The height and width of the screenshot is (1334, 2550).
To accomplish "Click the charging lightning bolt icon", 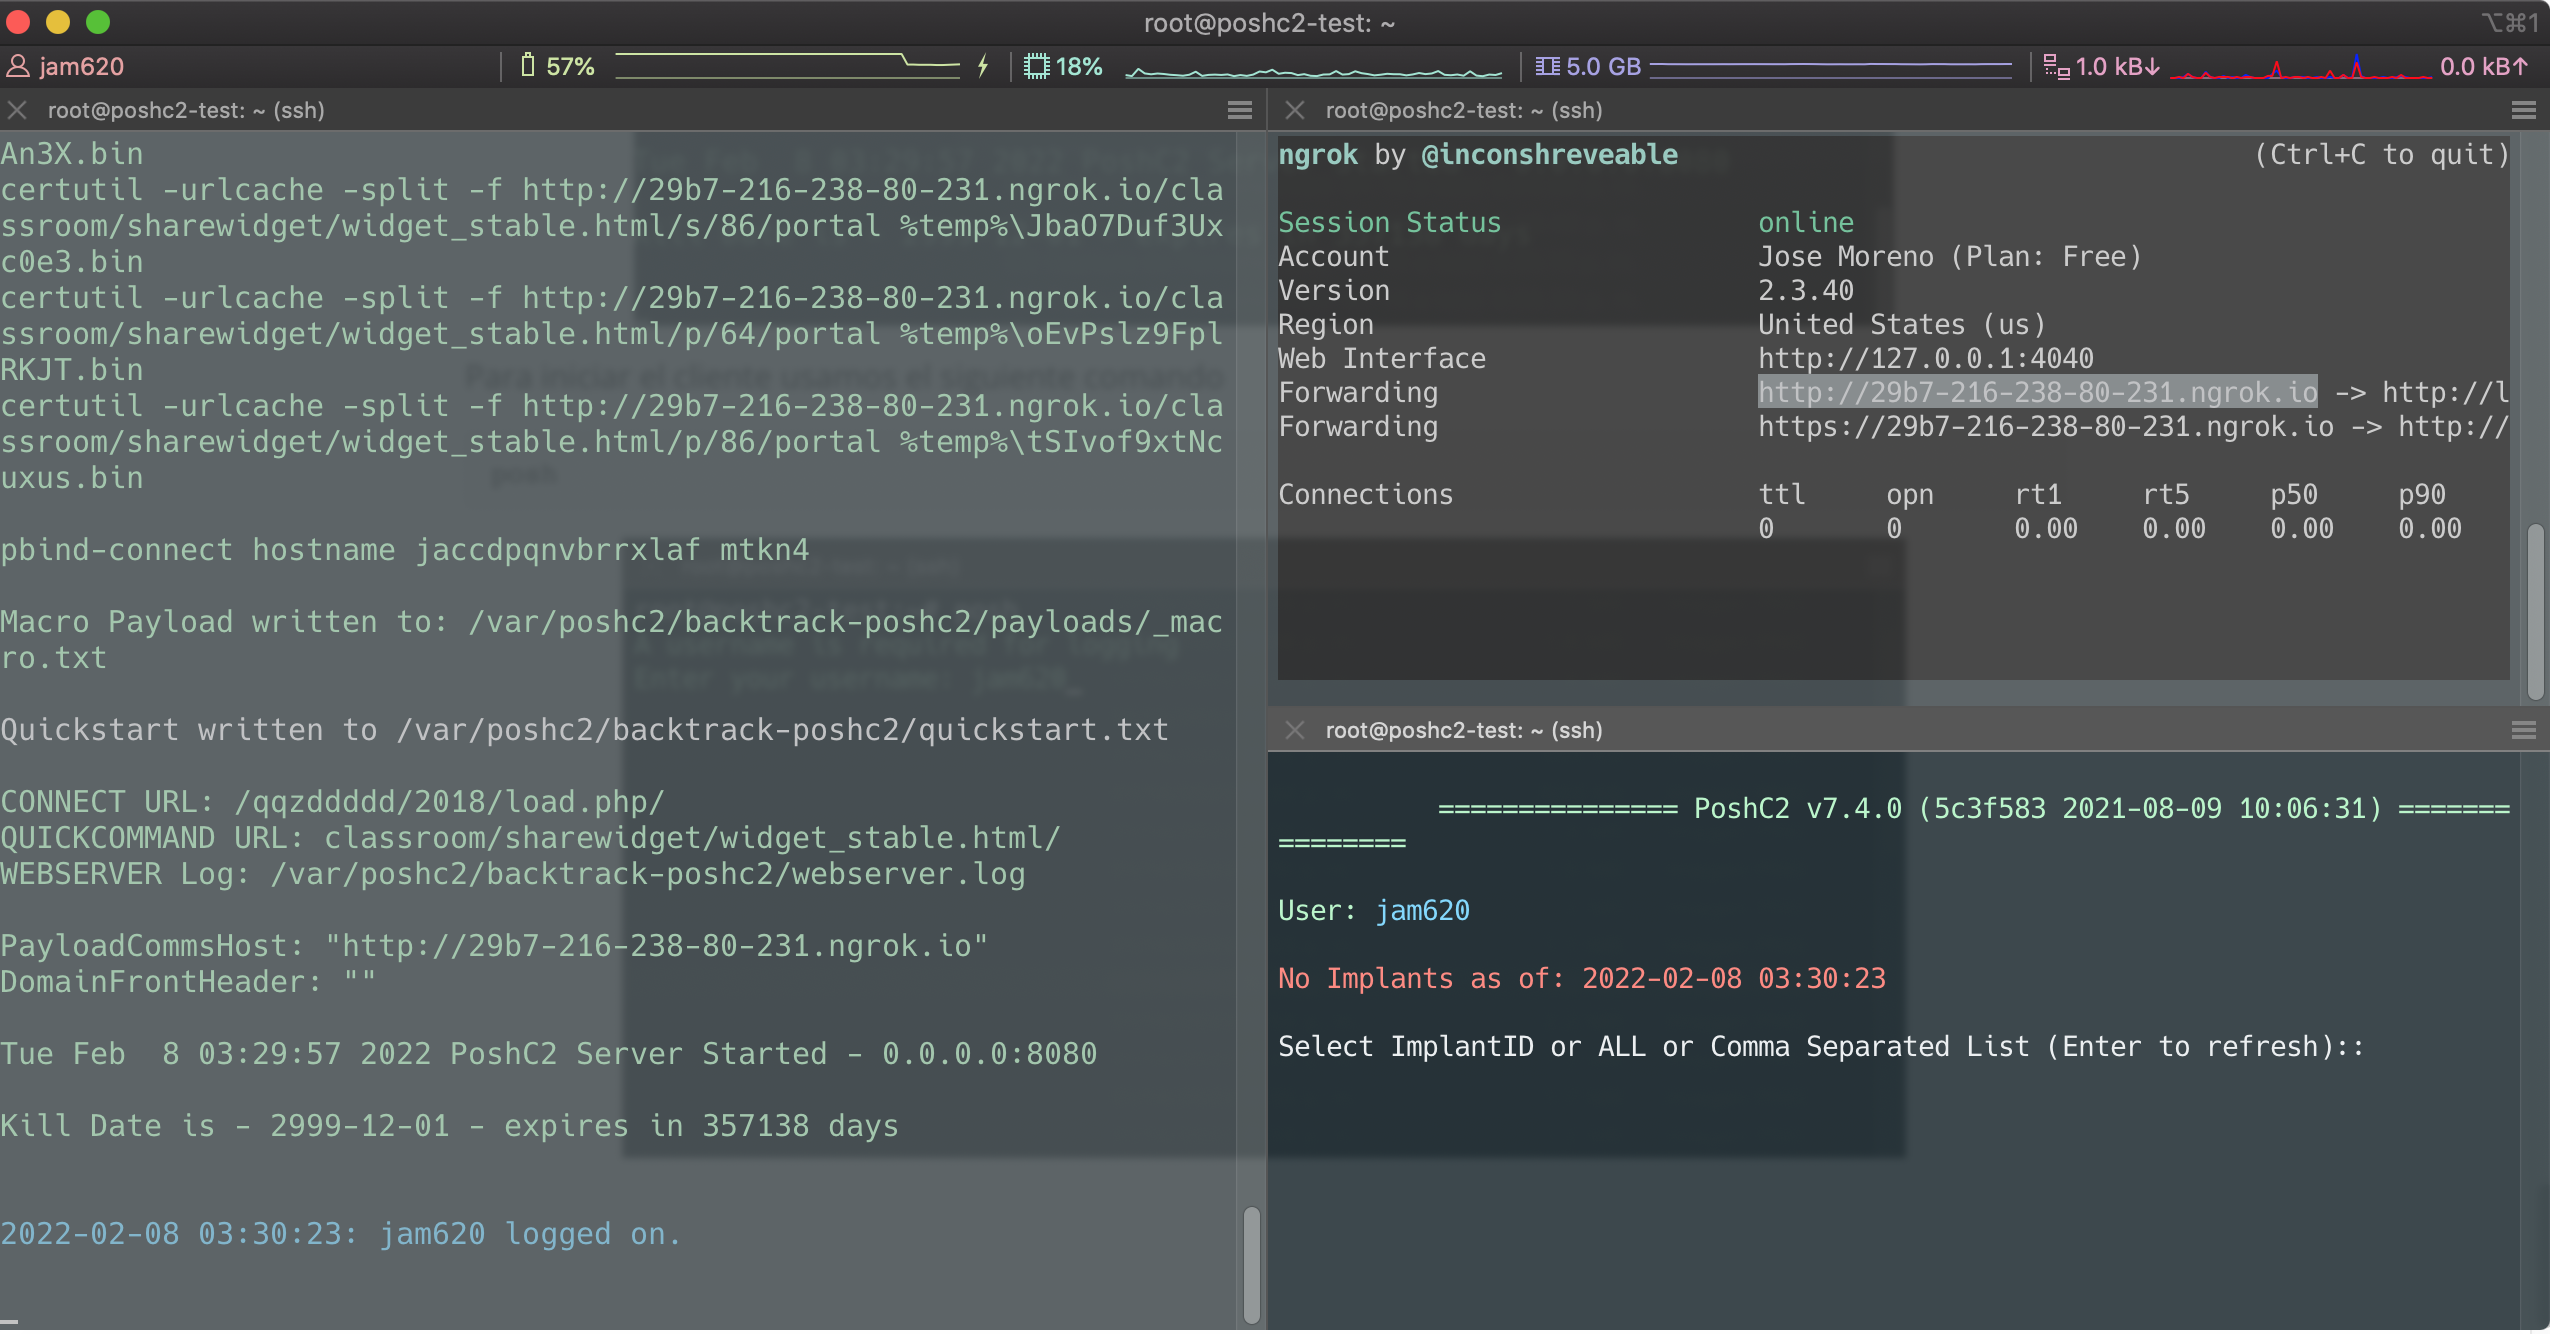I will (x=983, y=66).
